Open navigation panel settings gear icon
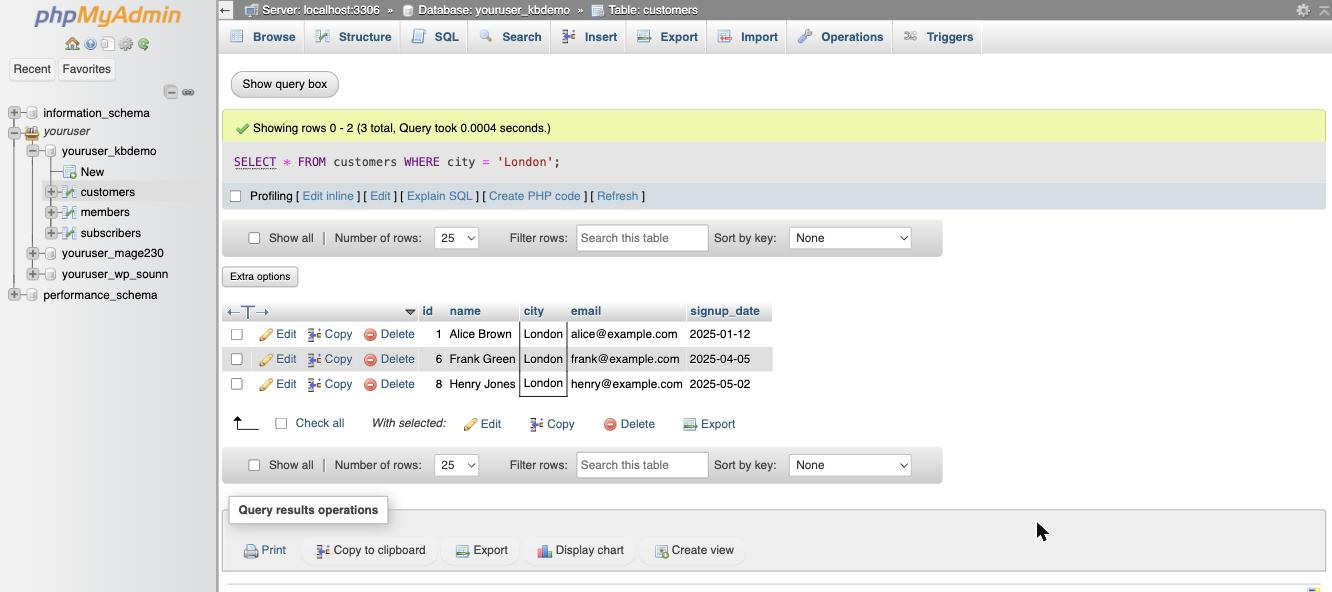 tap(126, 44)
